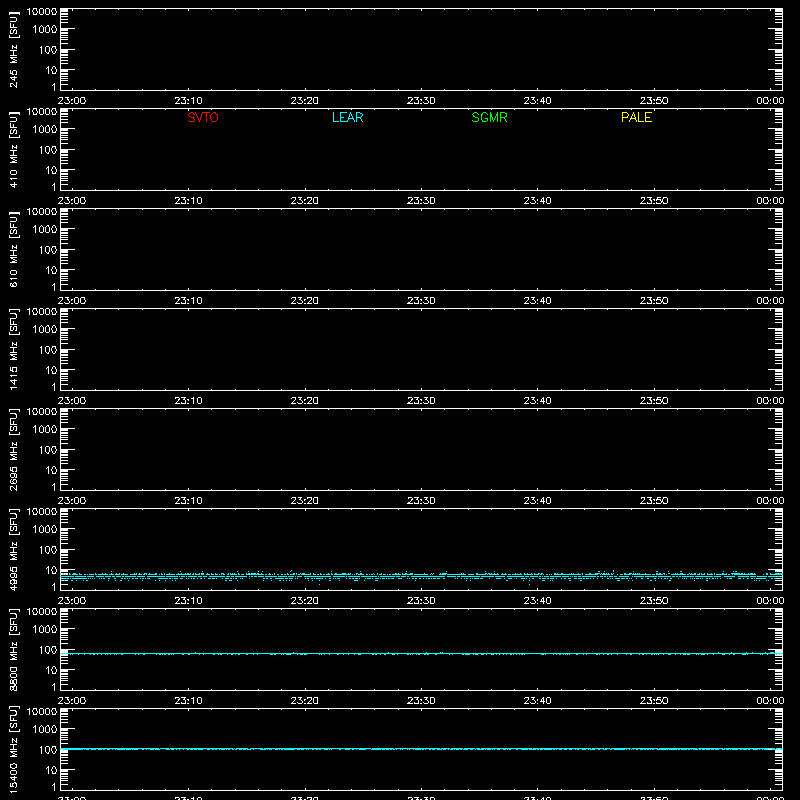Click 23:00 tick label under 1415 MHz panel
Screen dimensions: 800x800
point(72,401)
